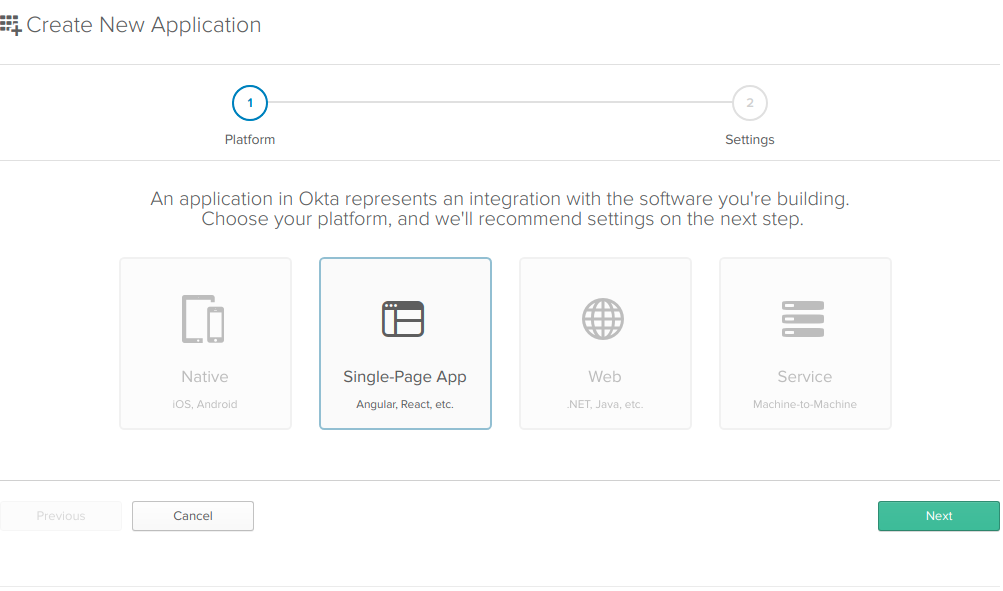1003x591 pixels.
Task: Choose the Single-Page App label
Action: point(405,377)
